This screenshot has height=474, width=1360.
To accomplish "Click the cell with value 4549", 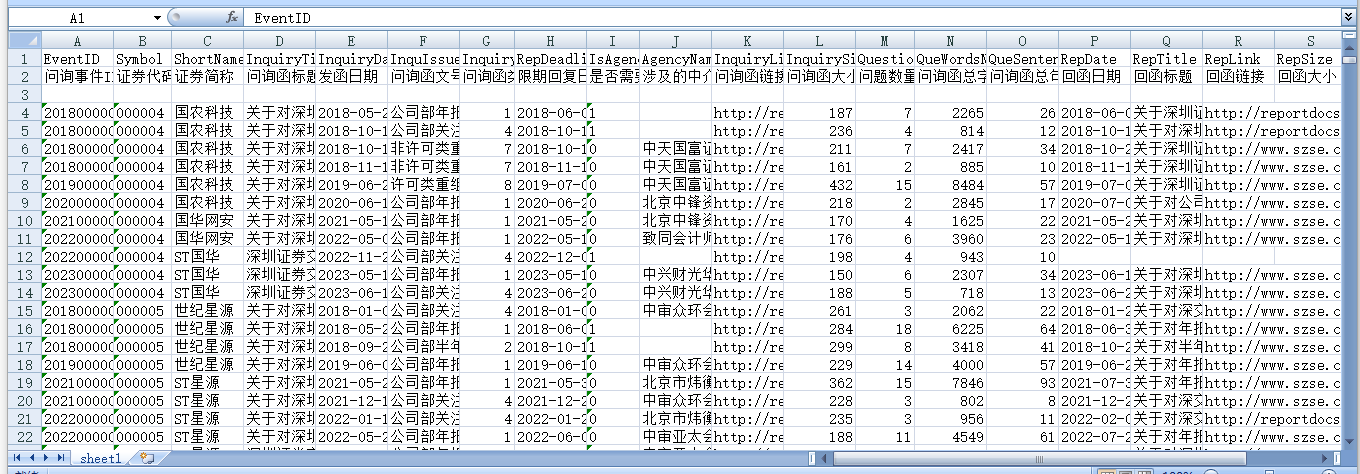I will click(950, 437).
